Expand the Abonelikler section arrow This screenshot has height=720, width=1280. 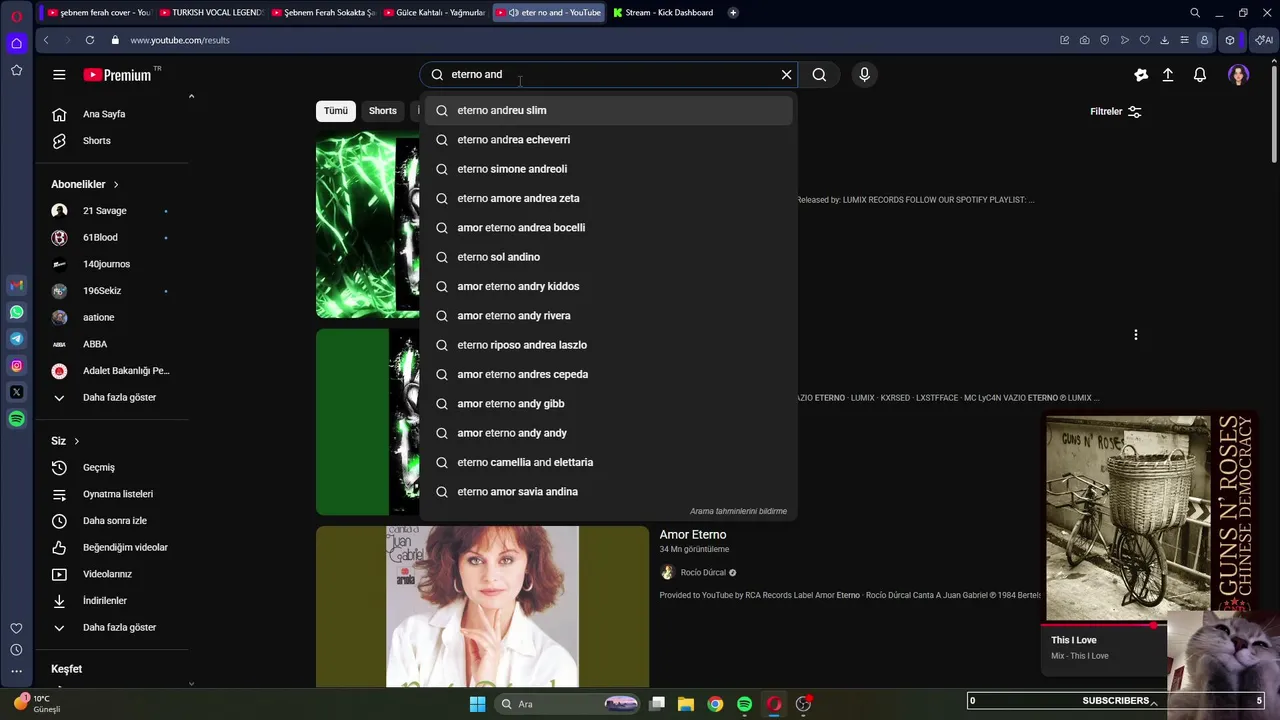[116, 184]
